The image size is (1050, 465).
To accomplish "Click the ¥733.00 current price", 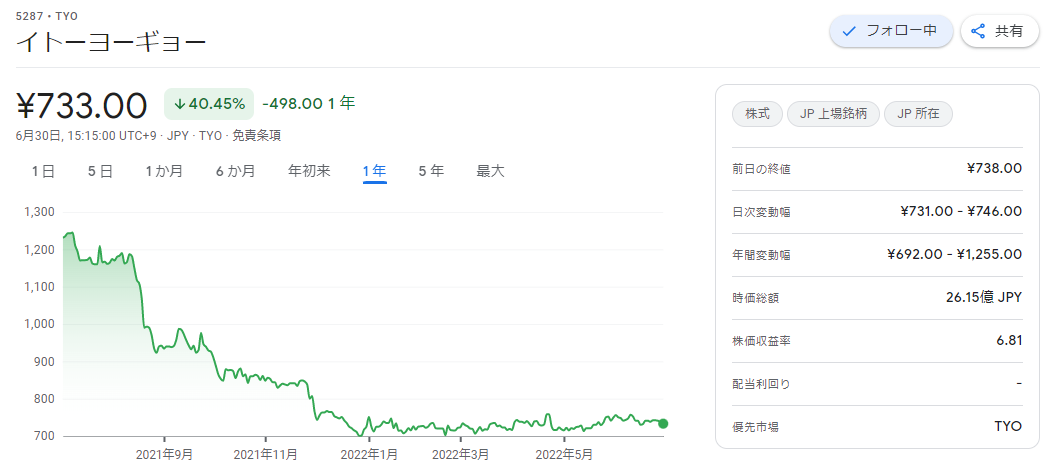I will tap(81, 105).
